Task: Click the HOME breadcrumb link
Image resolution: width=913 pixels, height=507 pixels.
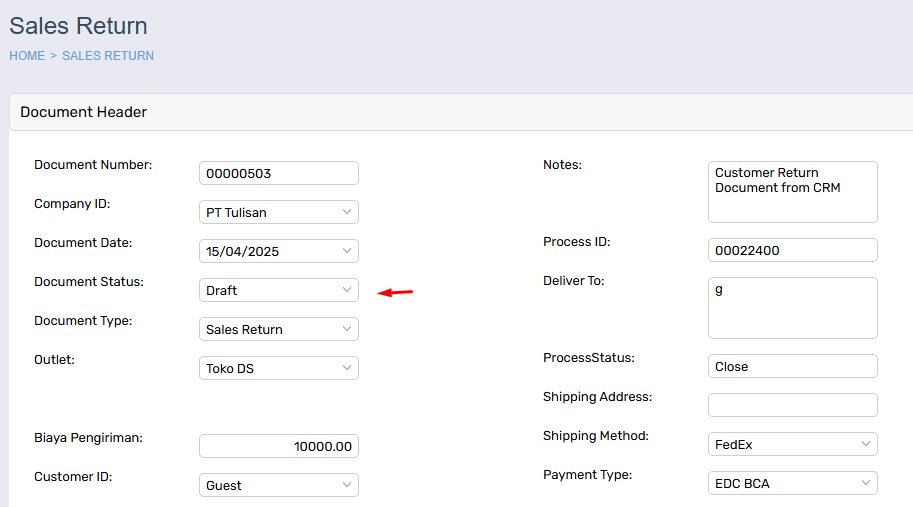Action: coord(27,56)
